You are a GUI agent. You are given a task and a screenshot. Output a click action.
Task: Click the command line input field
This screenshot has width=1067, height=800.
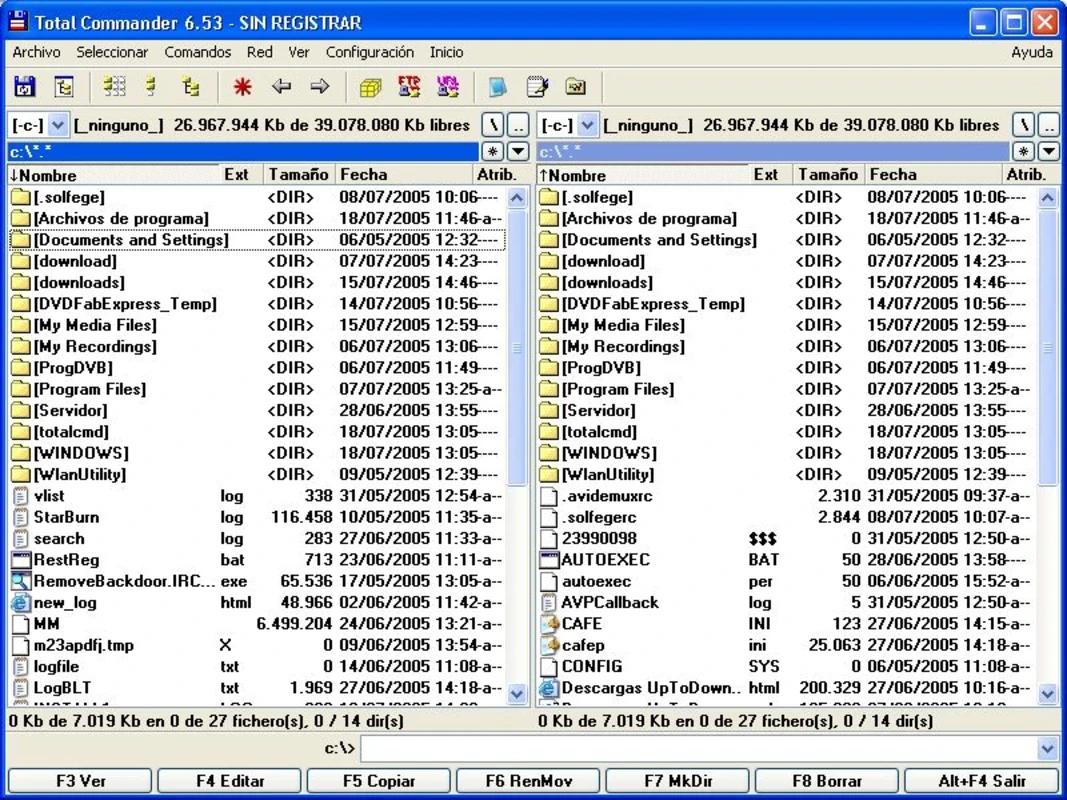698,748
